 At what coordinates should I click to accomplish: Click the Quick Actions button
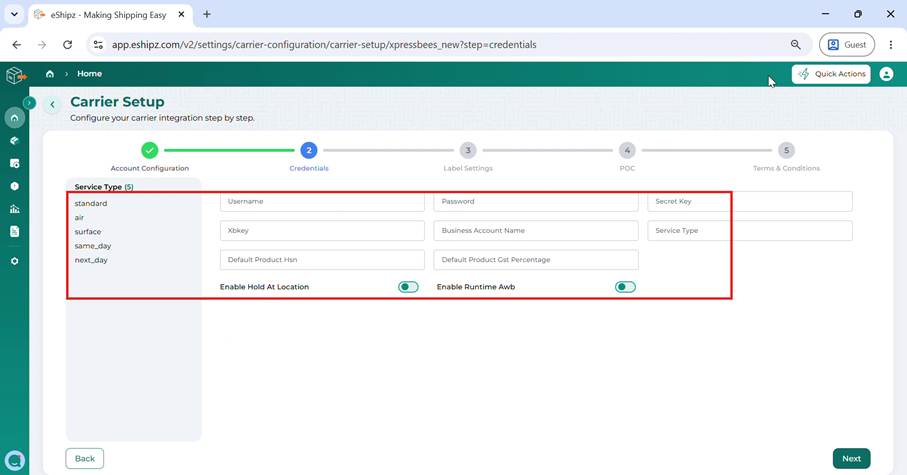pos(831,74)
